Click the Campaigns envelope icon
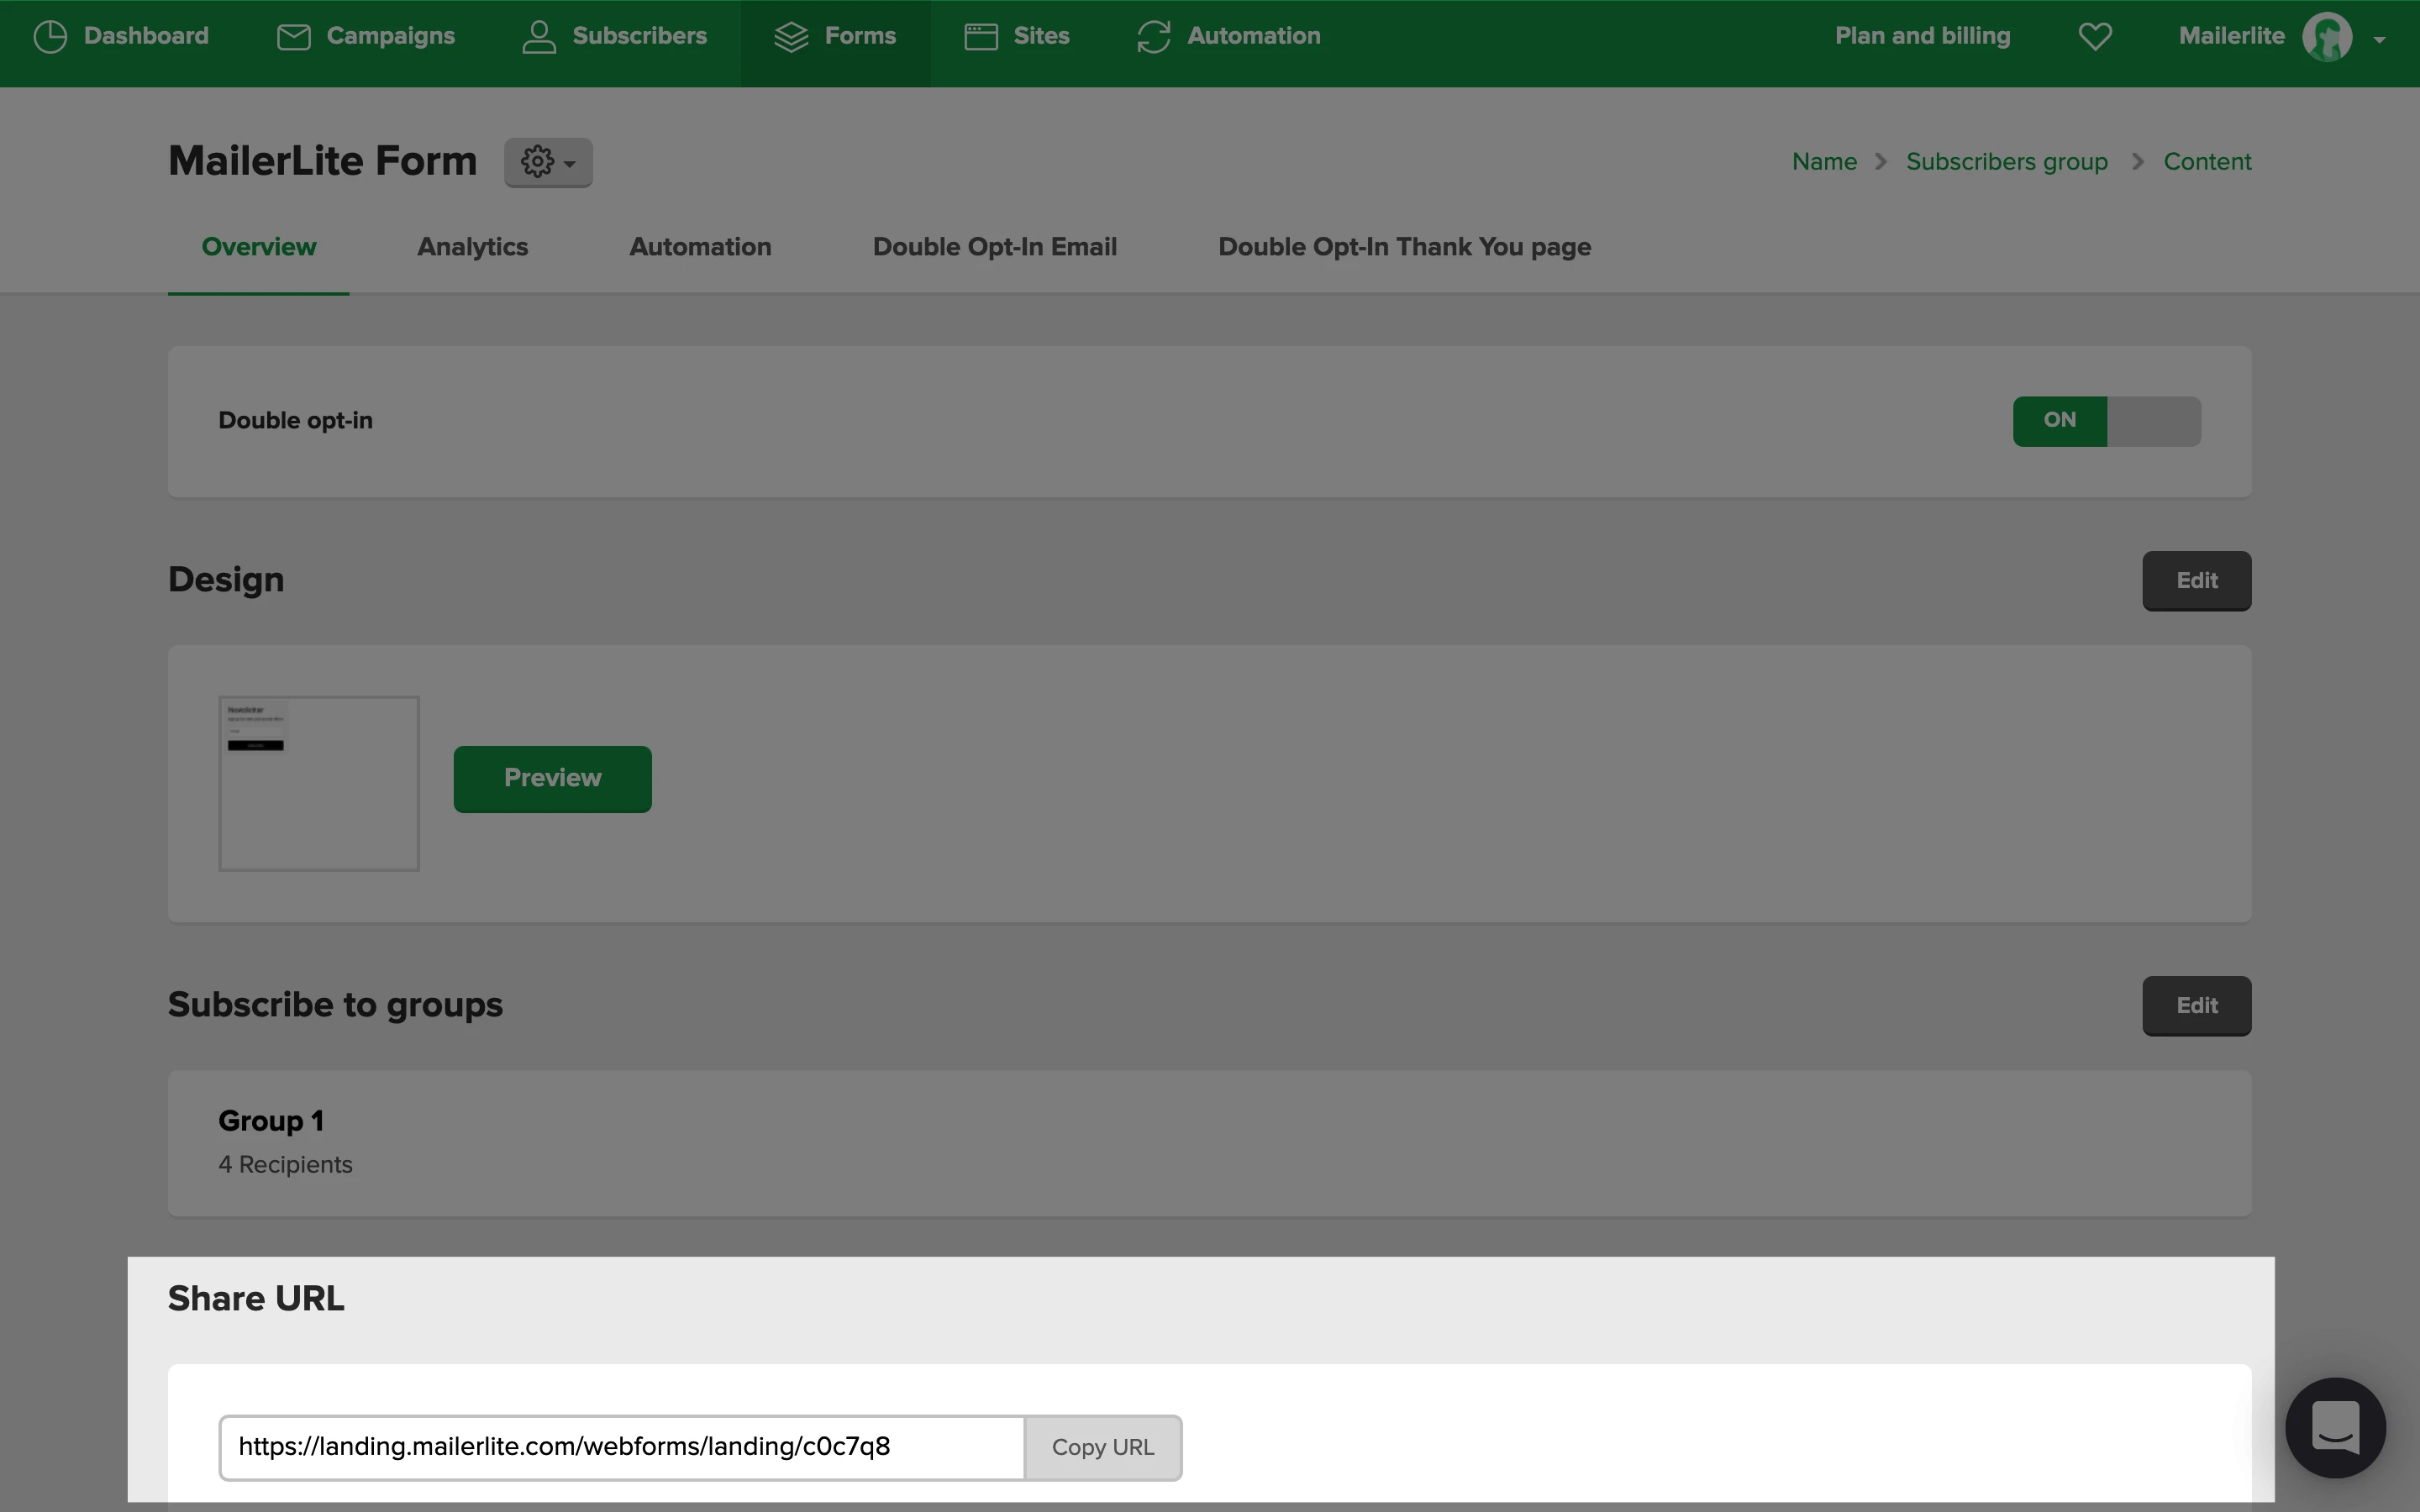This screenshot has width=2420, height=1512. [x=293, y=37]
